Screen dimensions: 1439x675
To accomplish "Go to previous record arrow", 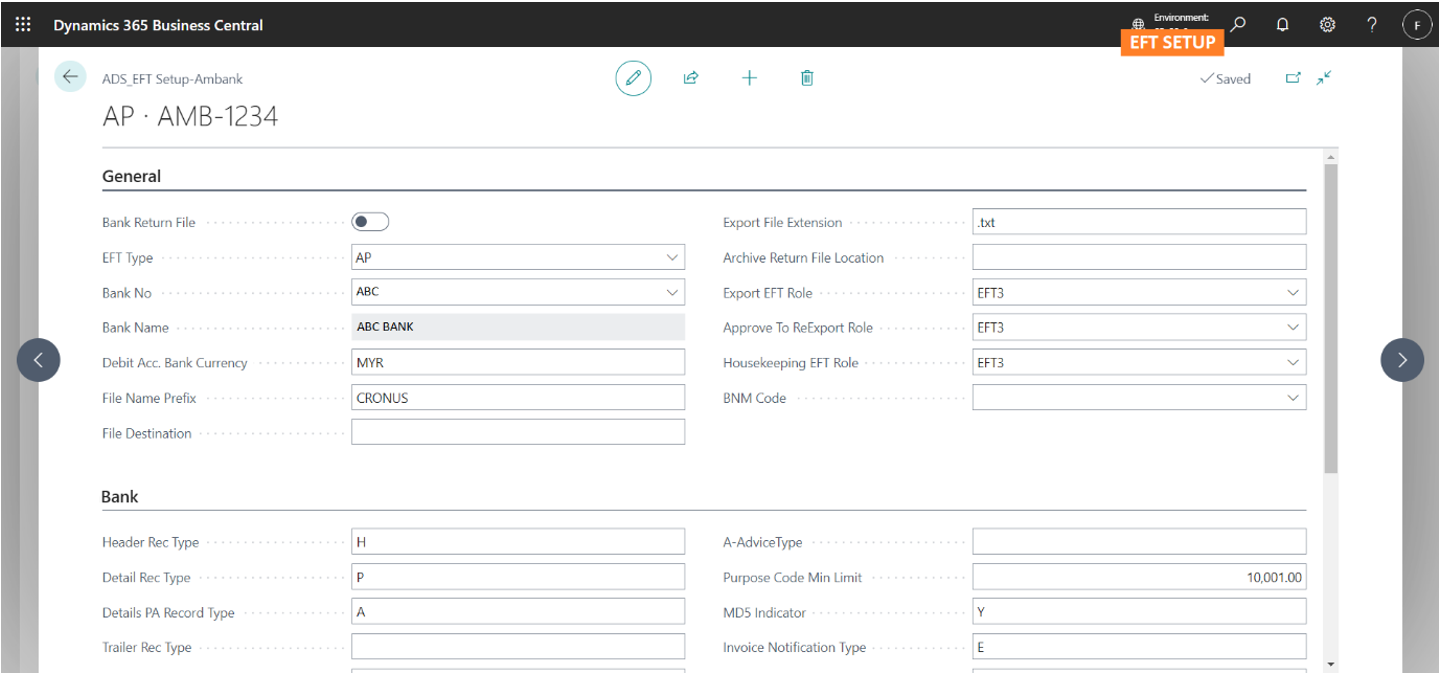I will [39, 360].
